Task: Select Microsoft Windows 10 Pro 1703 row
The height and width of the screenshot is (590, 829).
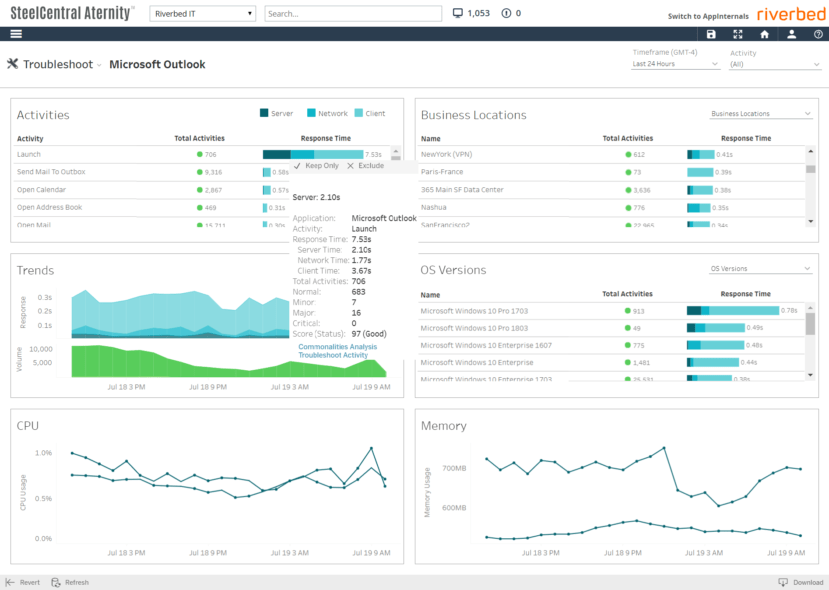Action: tap(613, 311)
